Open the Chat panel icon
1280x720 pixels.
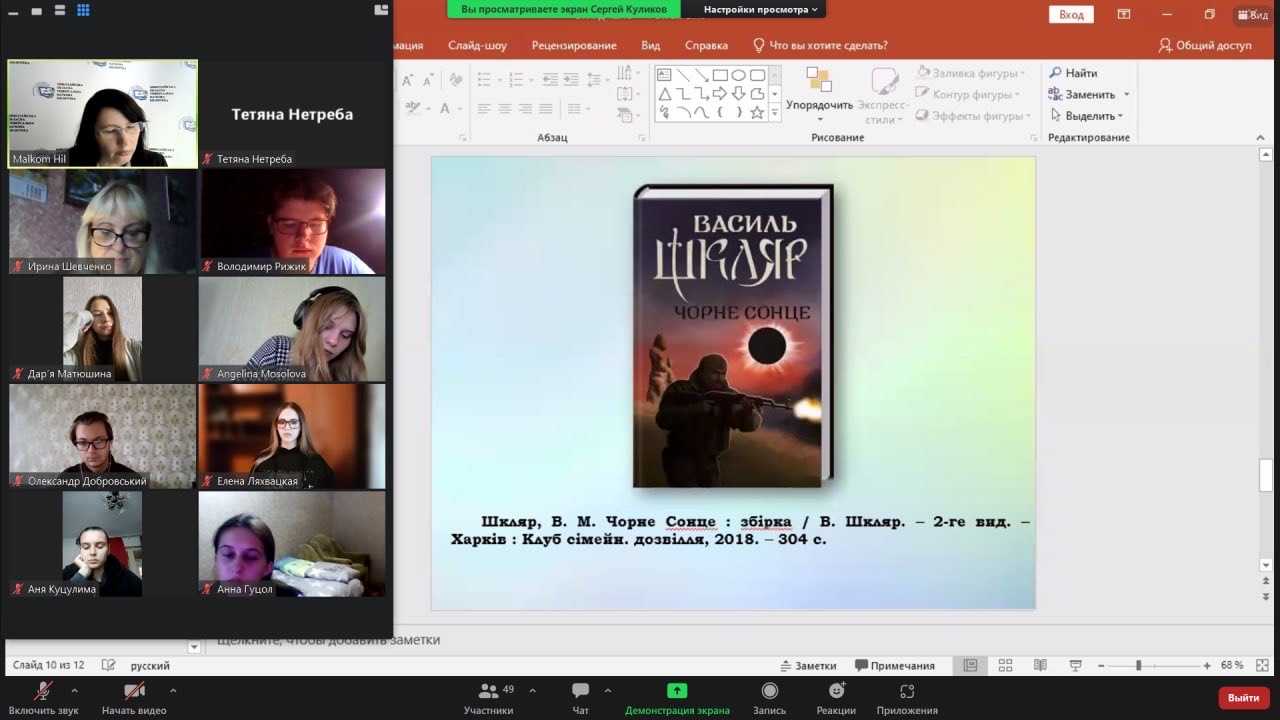click(x=580, y=692)
